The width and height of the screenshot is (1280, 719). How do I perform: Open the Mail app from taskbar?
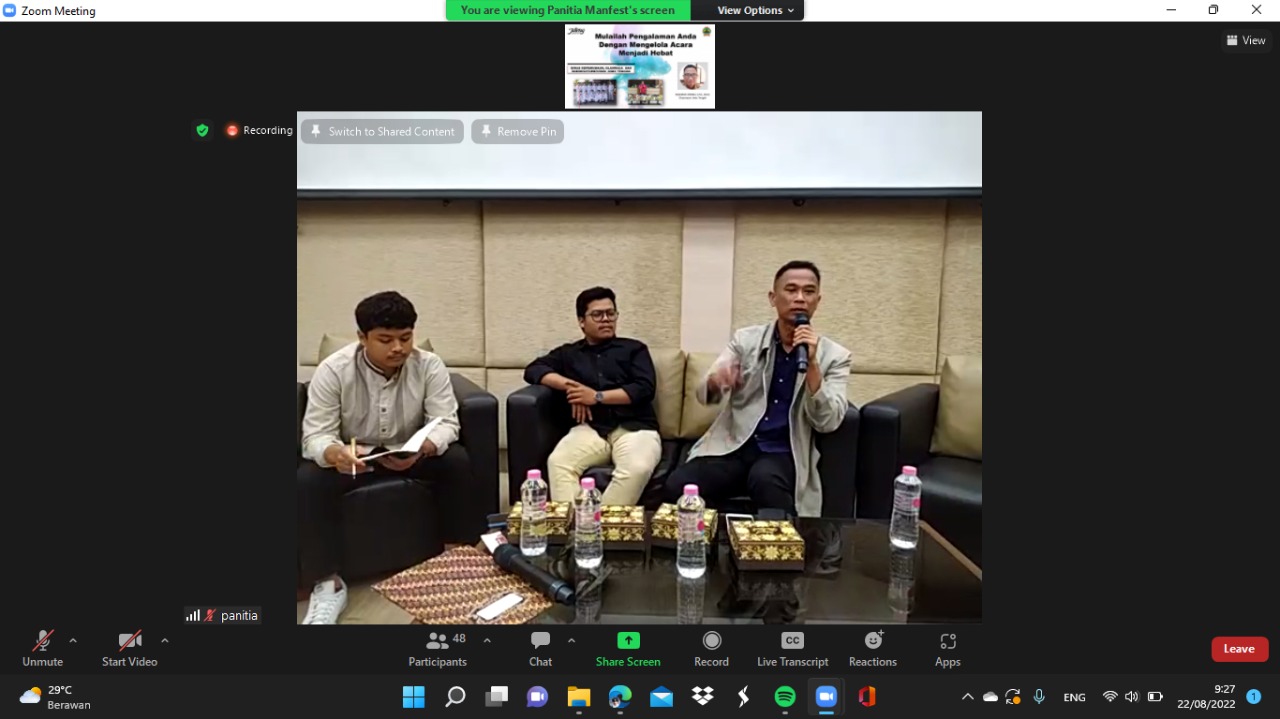click(x=661, y=696)
